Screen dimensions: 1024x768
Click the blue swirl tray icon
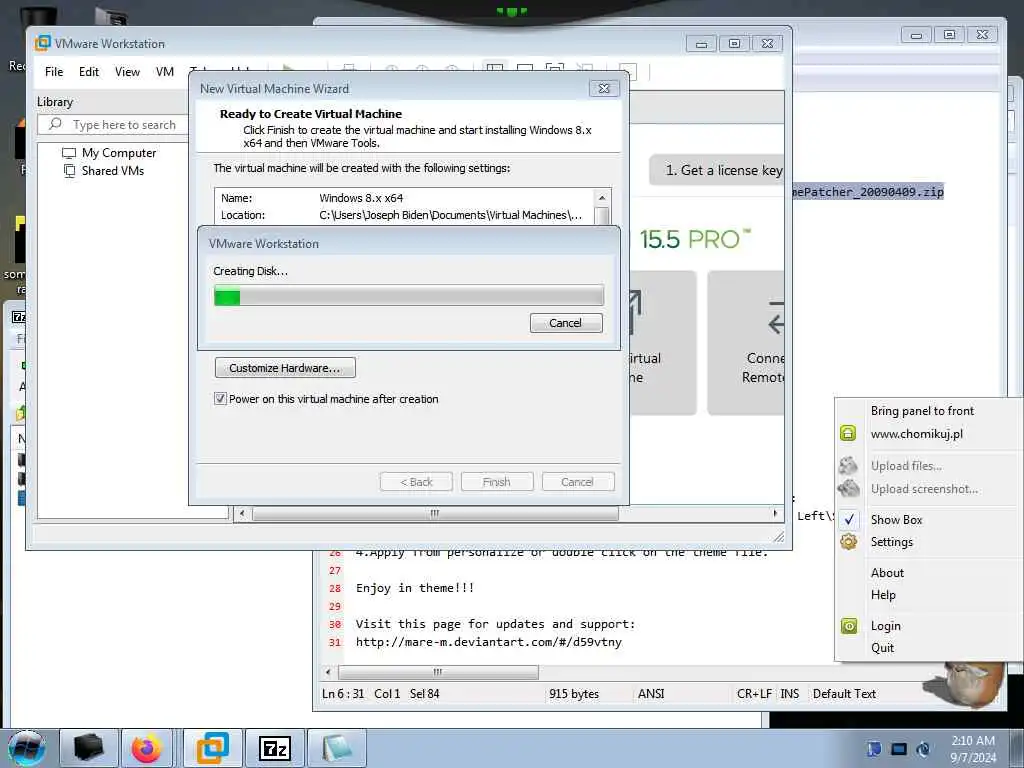[923, 749]
